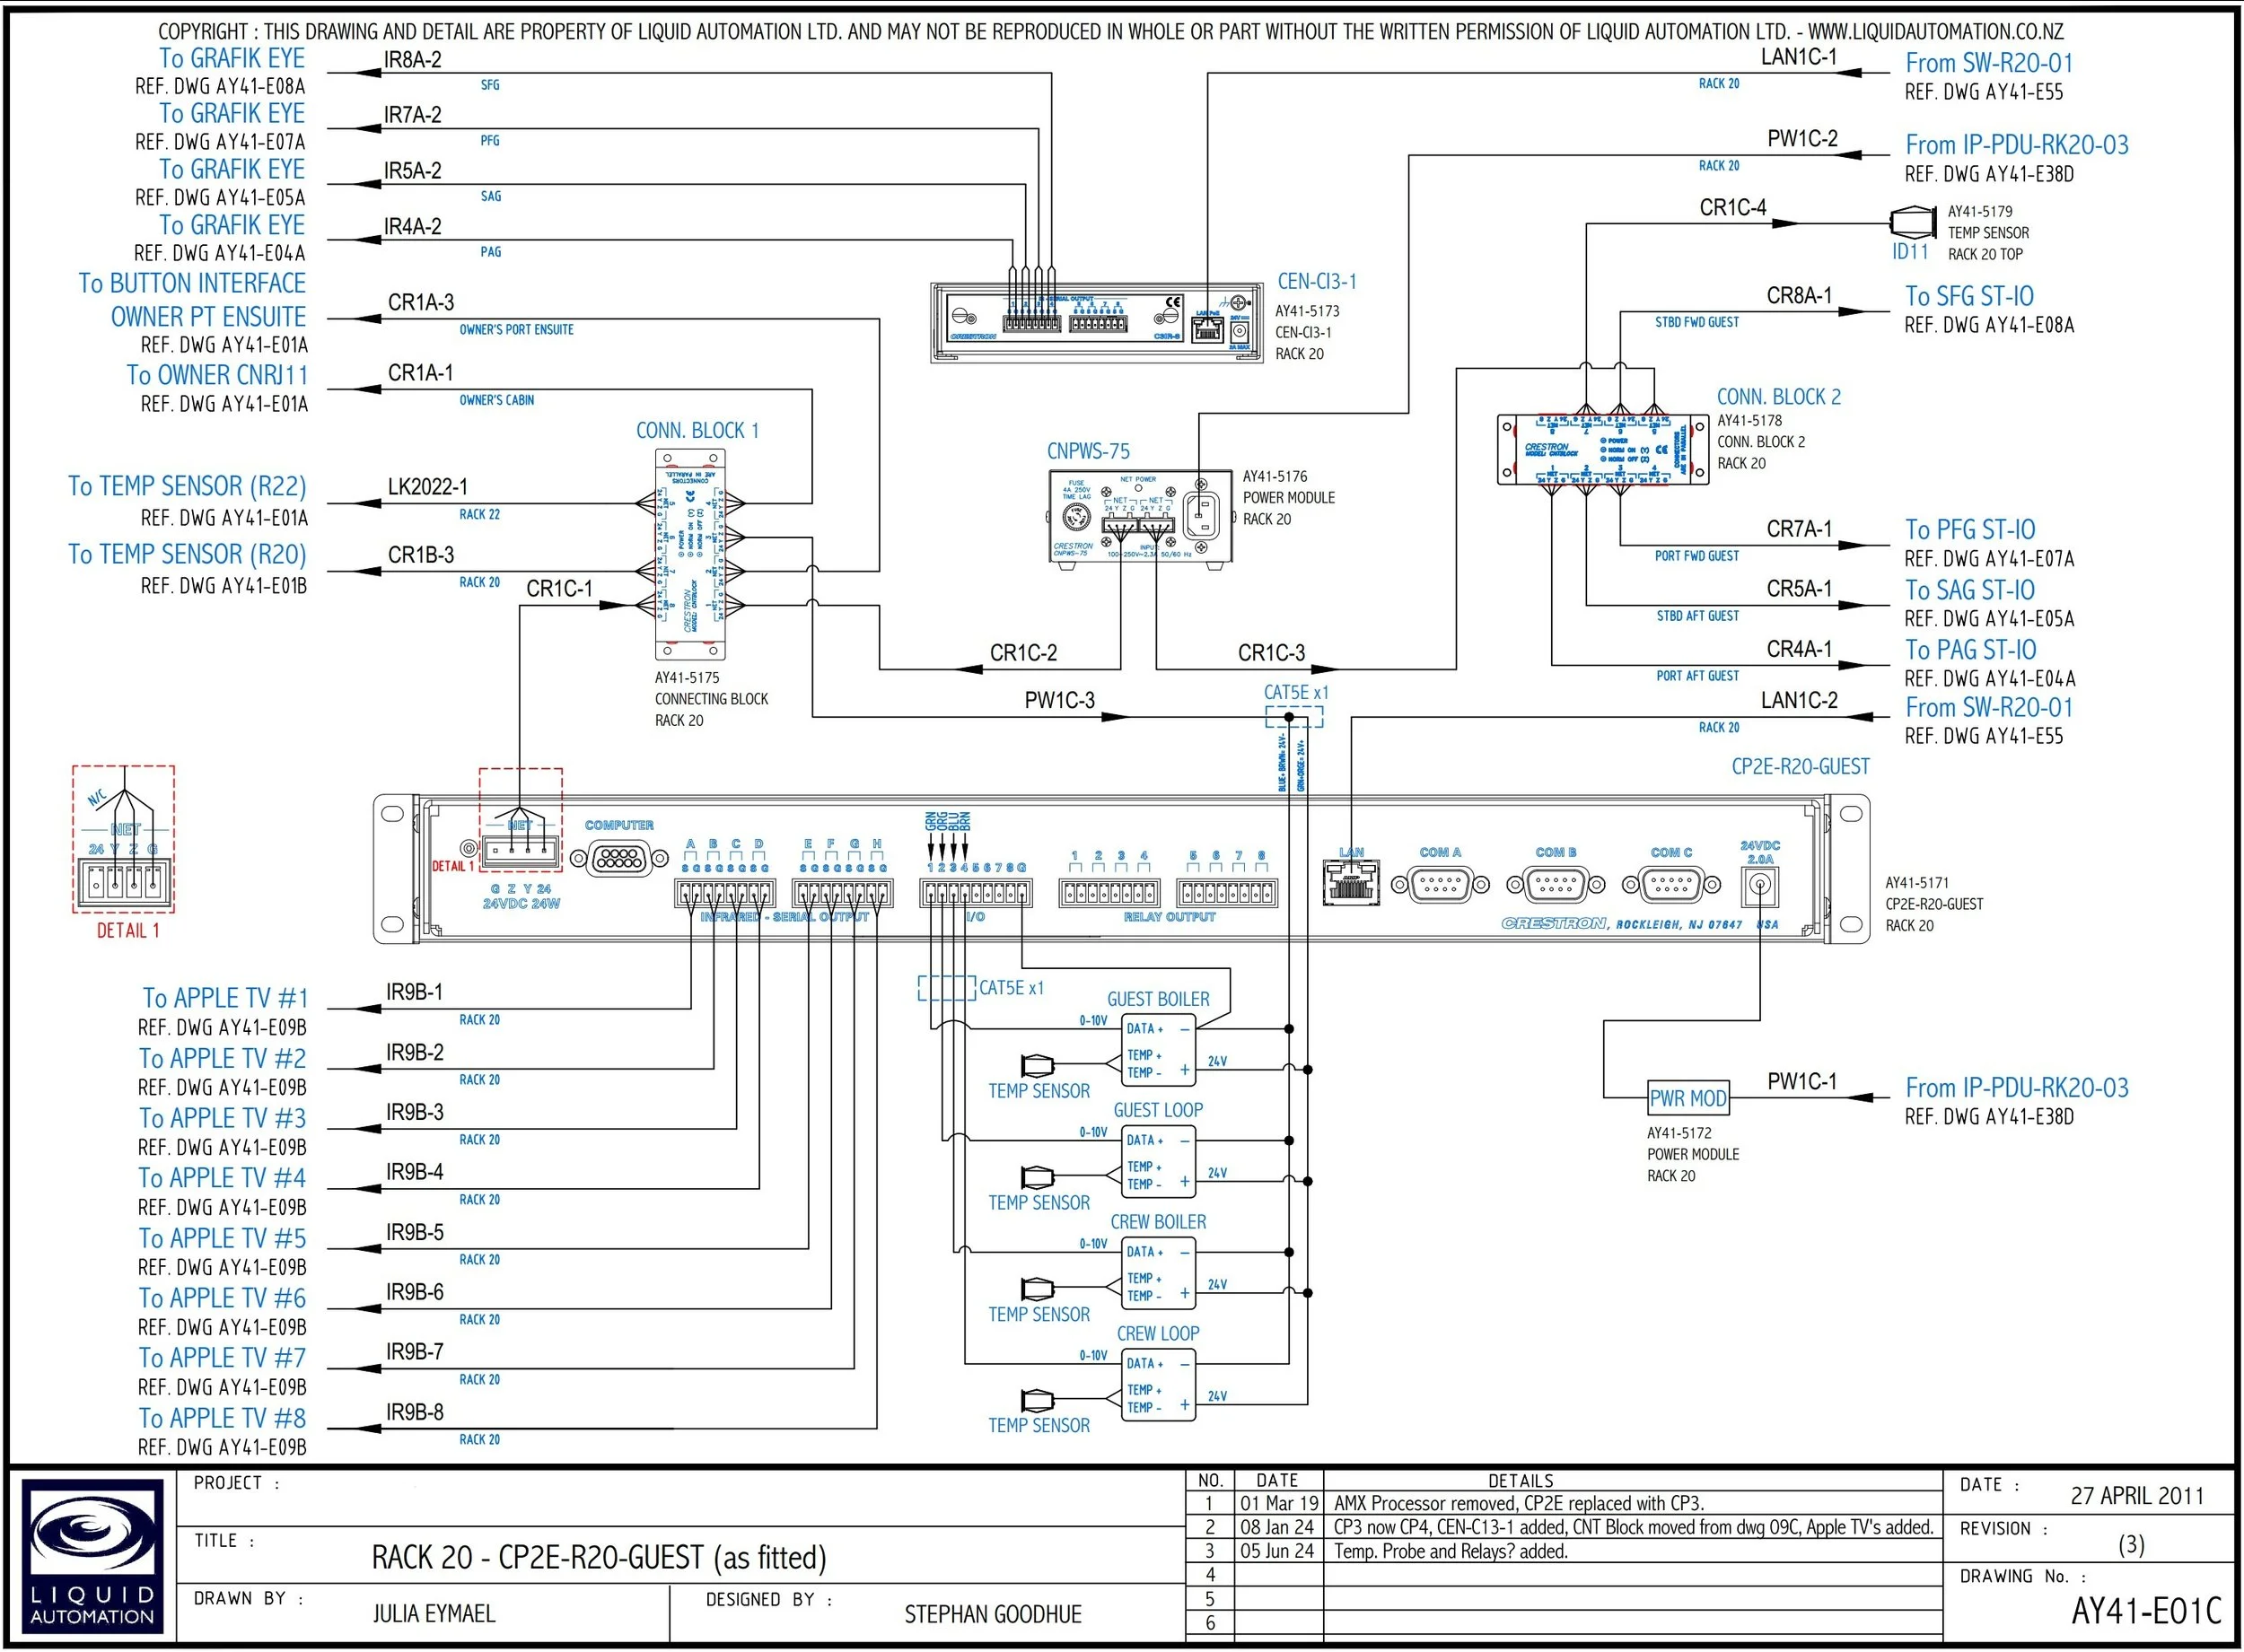This screenshot has height=1652, width=2244.
Task: Select the CNPWS-75 power module graphic
Action: [1140, 516]
